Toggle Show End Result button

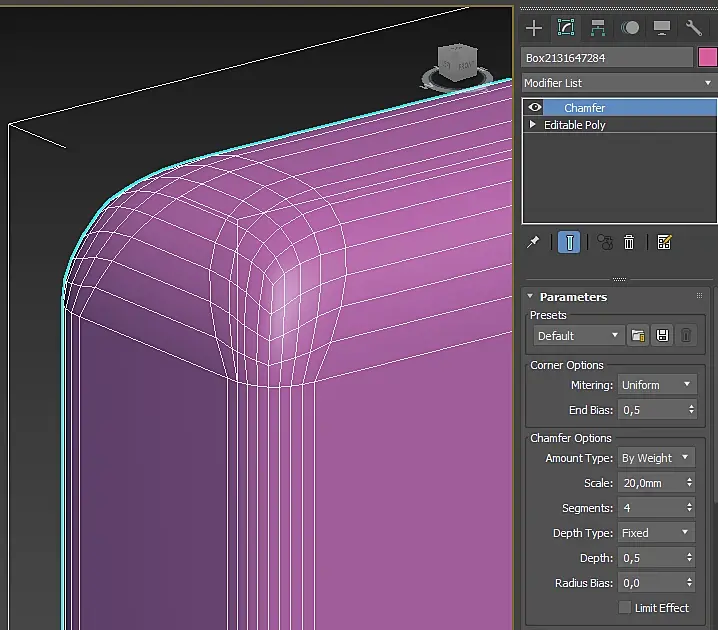[x=568, y=242]
